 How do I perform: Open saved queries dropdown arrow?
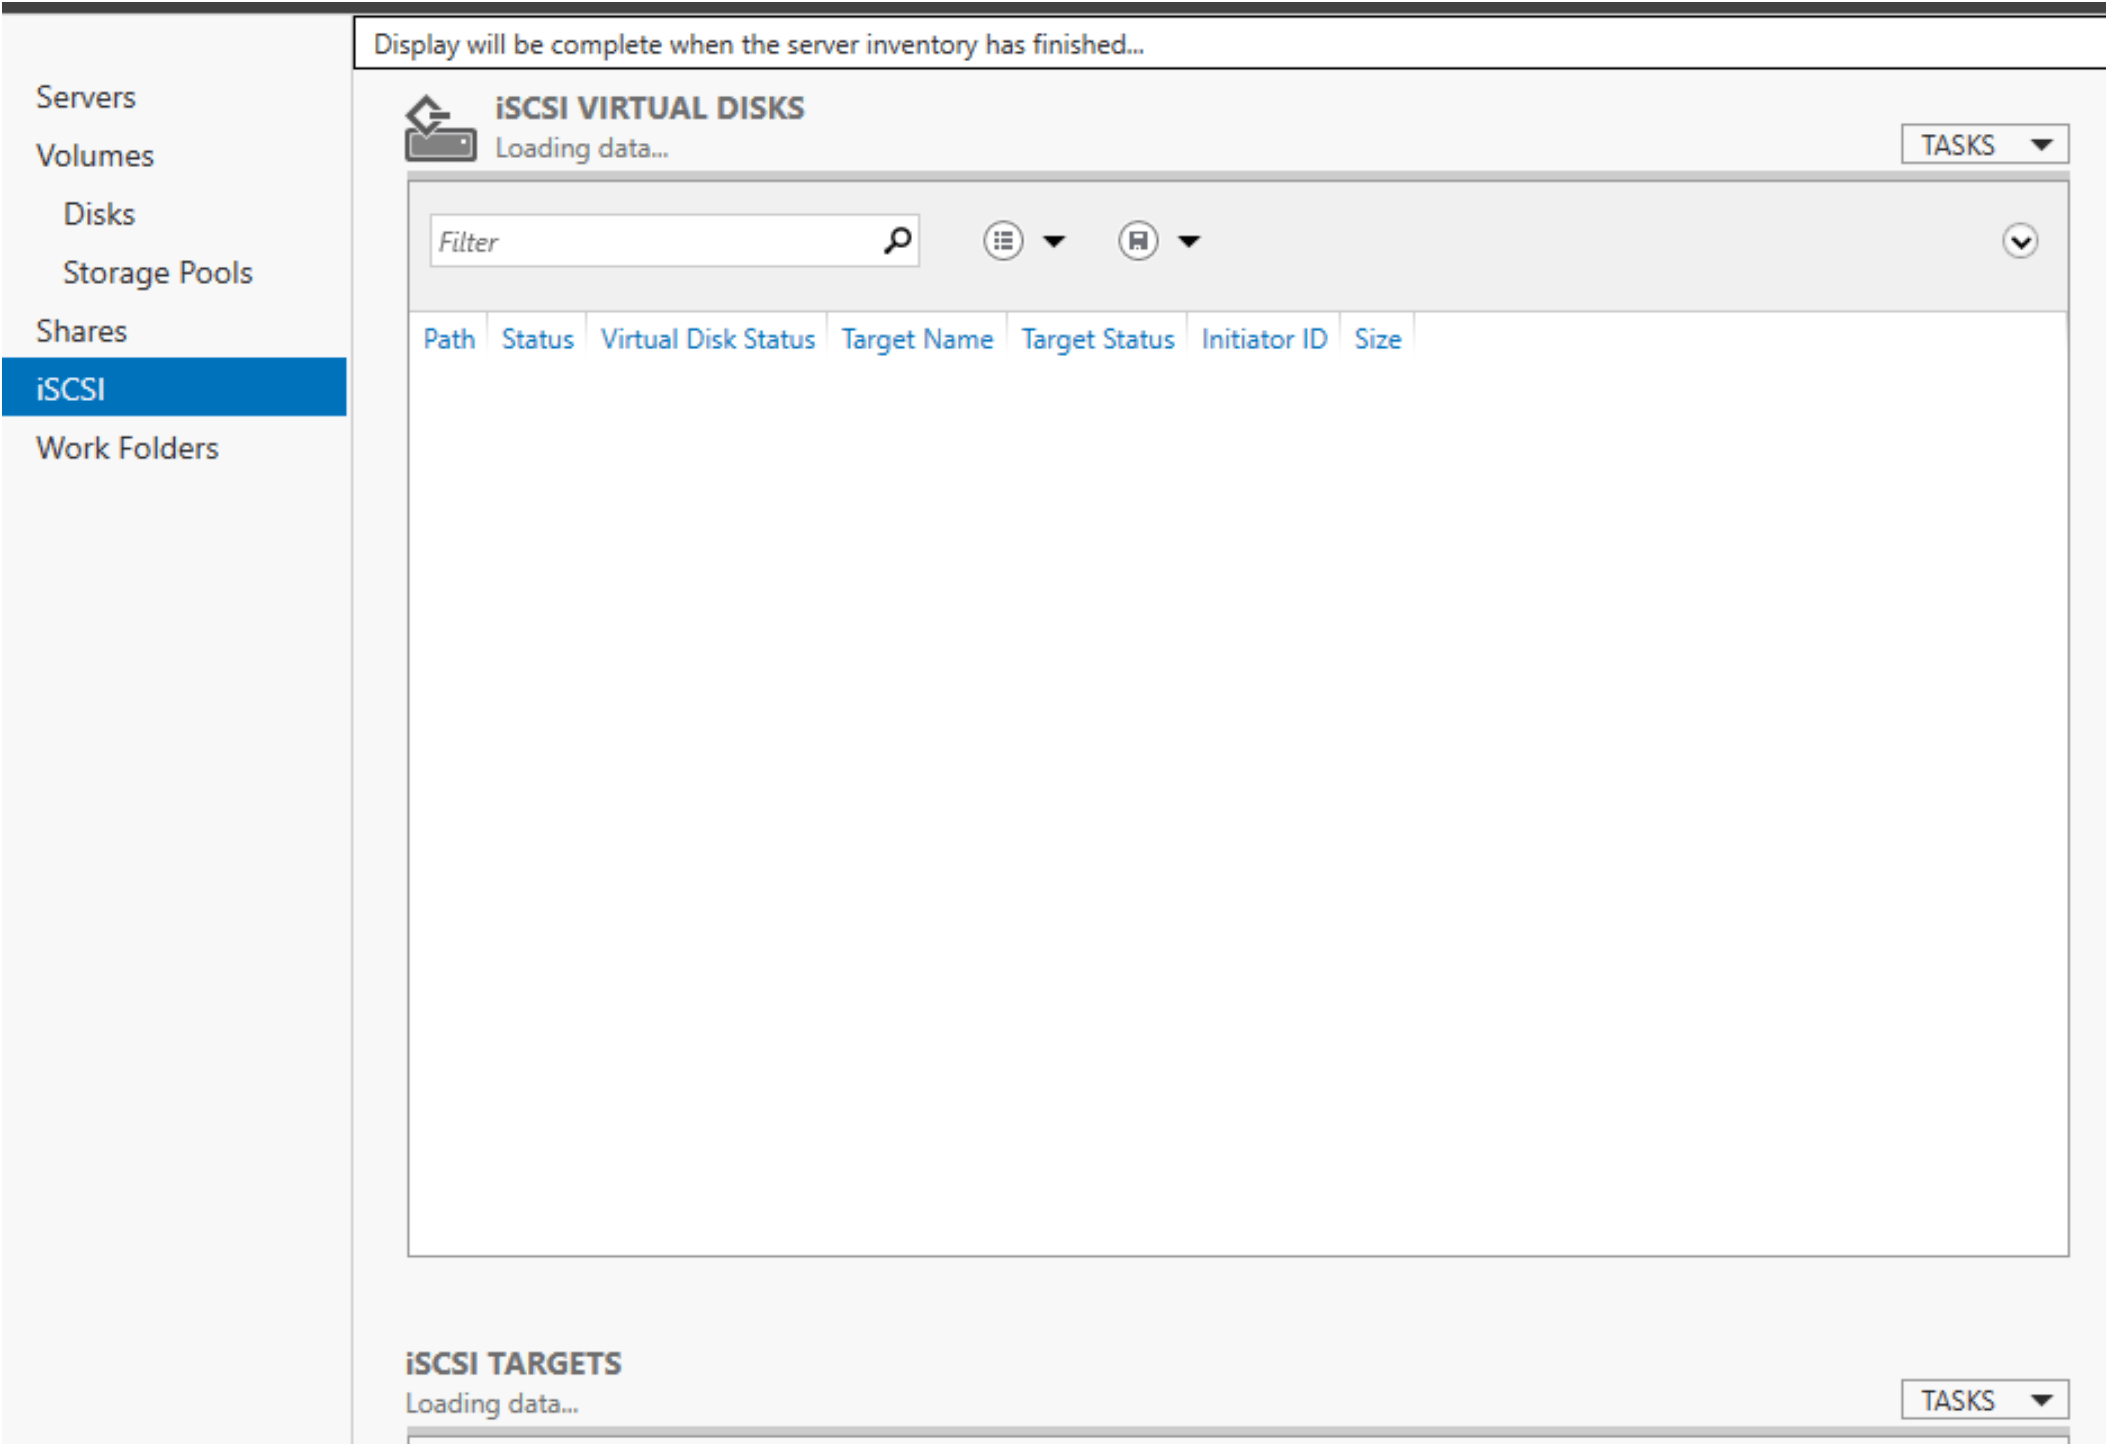point(1189,241)
